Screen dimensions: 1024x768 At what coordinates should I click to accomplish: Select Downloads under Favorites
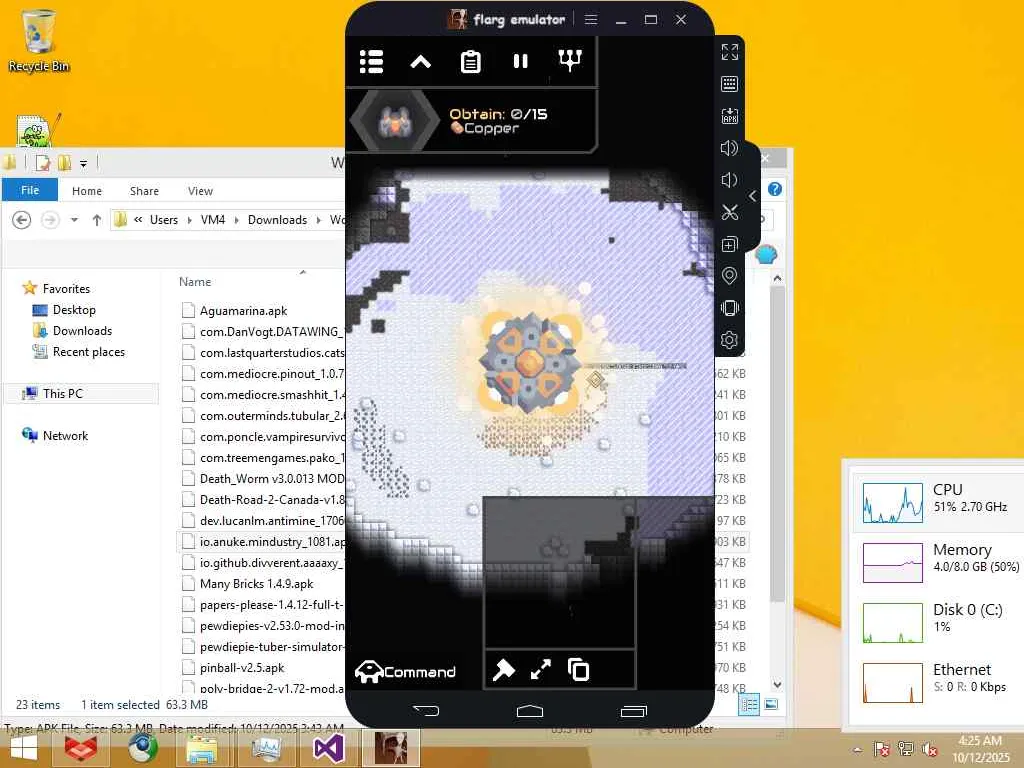pos(82,331)
